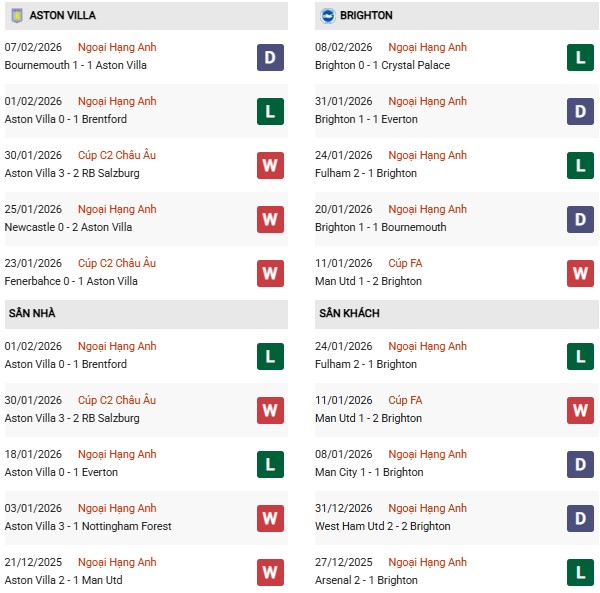This screenshot has height=593, width=600.
Task: Click the Brighton club crest
Action: [x=326, y=16]
